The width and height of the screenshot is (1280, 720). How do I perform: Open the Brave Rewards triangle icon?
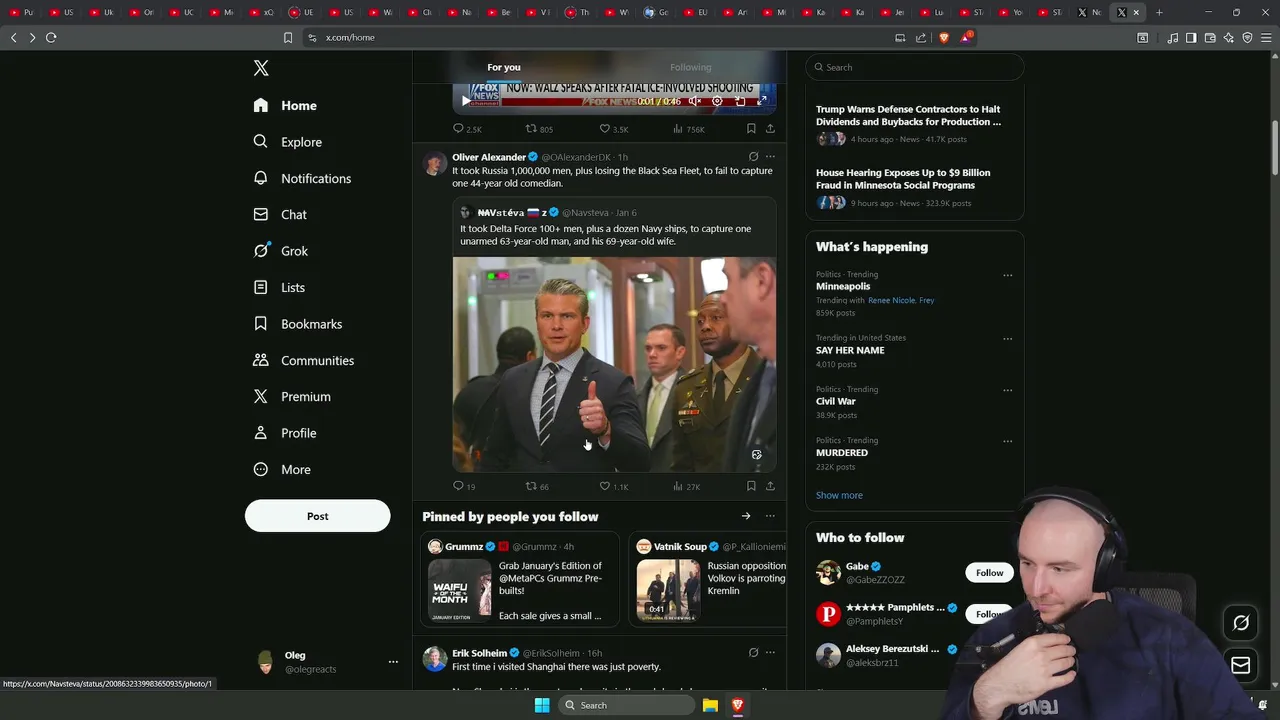[x=966, y=37]
